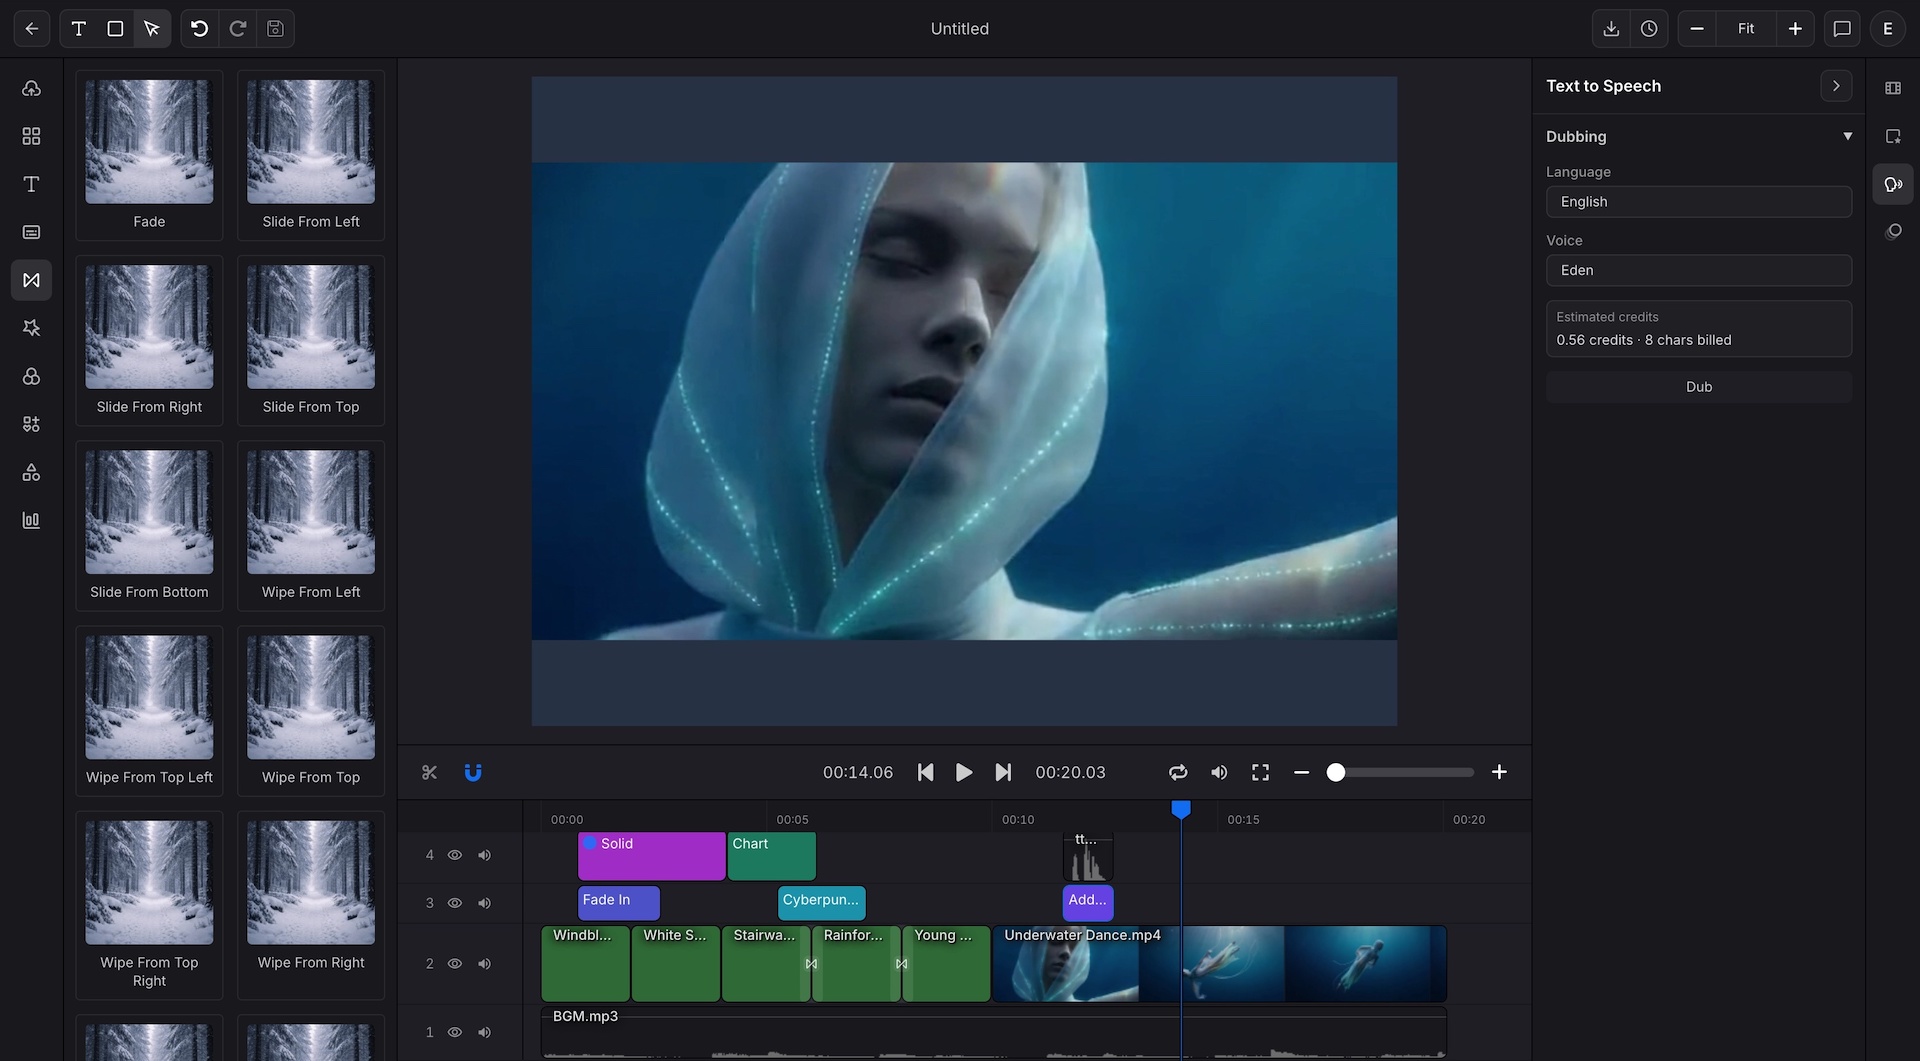Viewport: 1920px width, 1061px height.
Task: Hide track 3 using its eye toggle
Action: 455,902
